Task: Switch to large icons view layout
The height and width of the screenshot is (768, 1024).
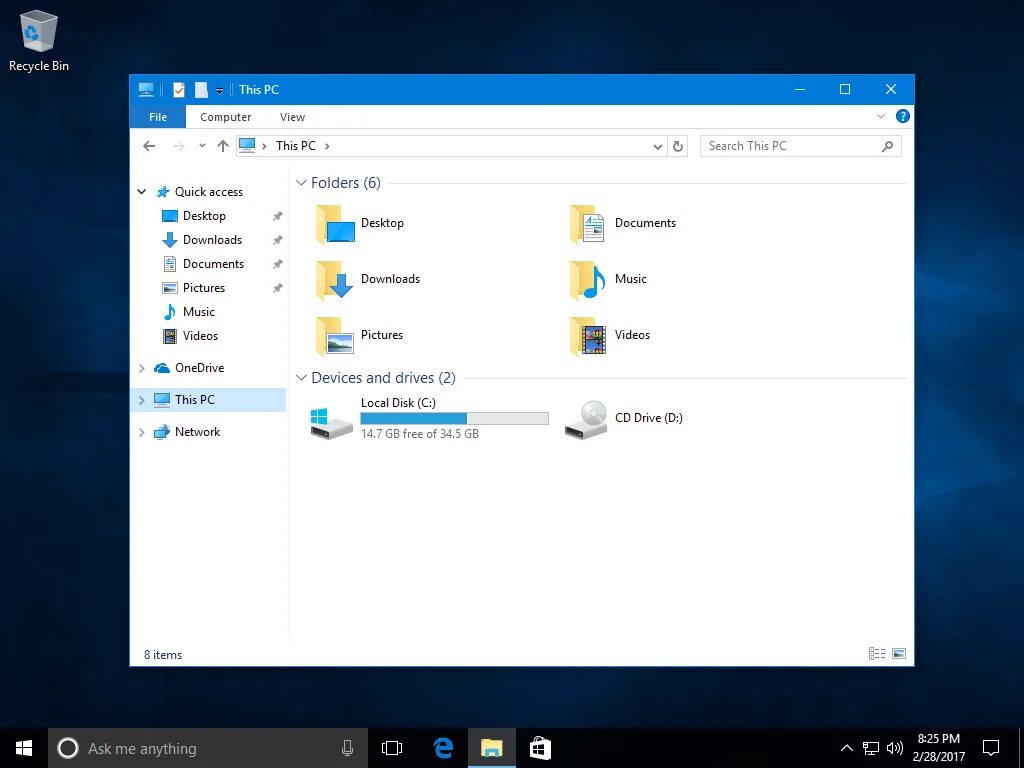Action: [x=899, y=654]
